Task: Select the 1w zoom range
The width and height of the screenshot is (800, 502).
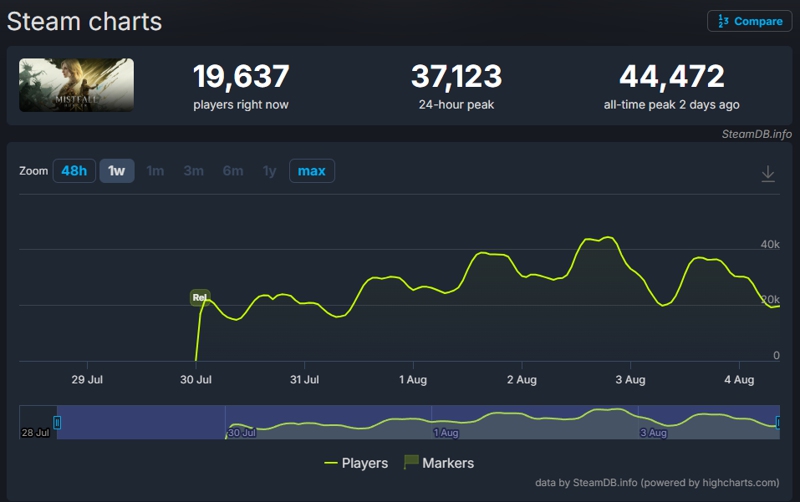Action: click(x=117, y=171)
